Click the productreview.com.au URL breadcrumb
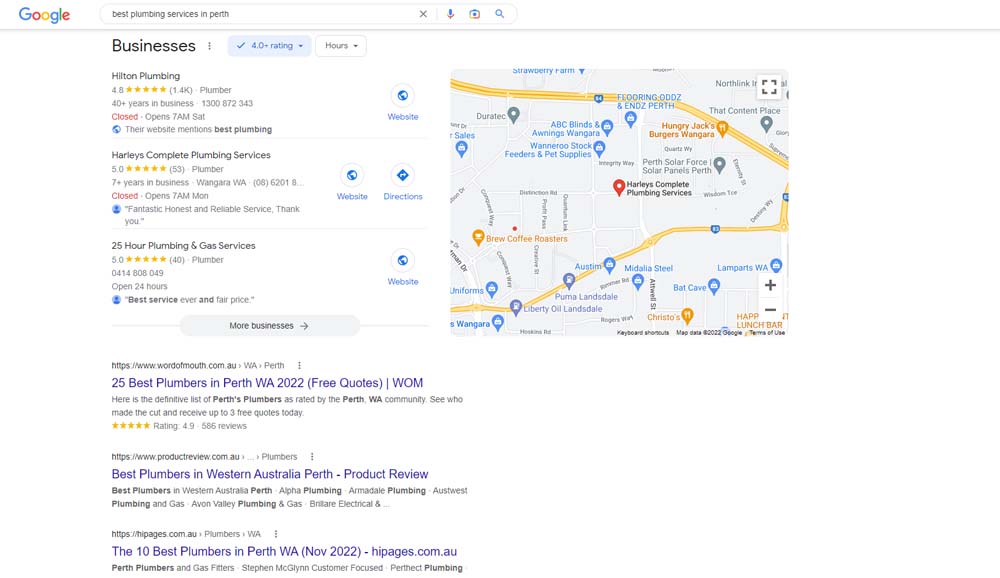Viewport: 1000px width, 578px height. coord(204,457)
